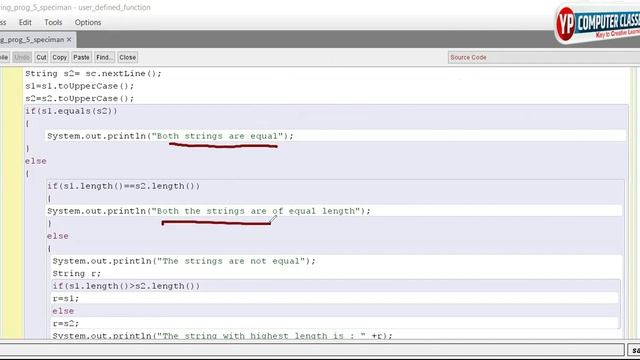The width and height of the screenshot is (640, 360).
Task: Click the line 'if(s1.length()>s2.length())'
Action: tap(126, 286)
